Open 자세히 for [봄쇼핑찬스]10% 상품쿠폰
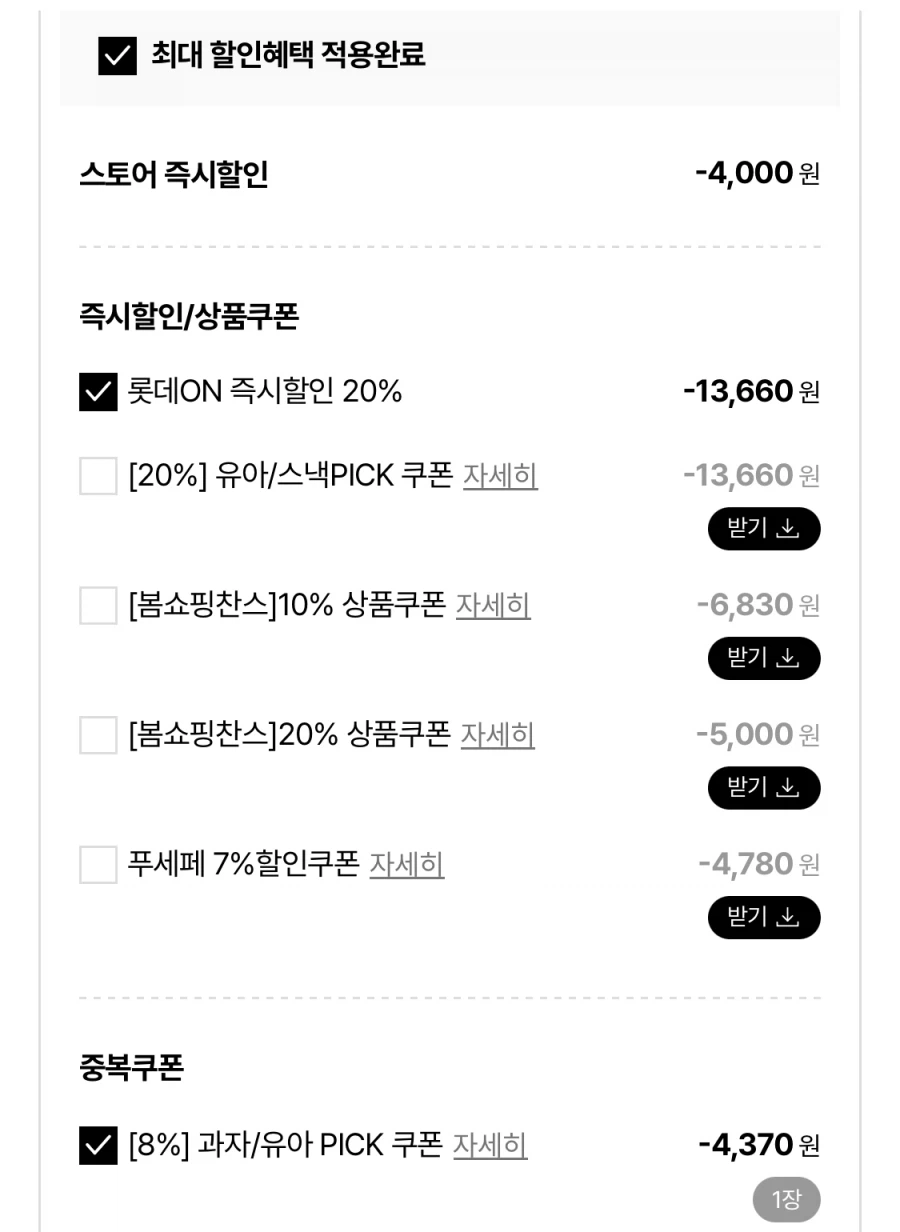 point(493,605)
